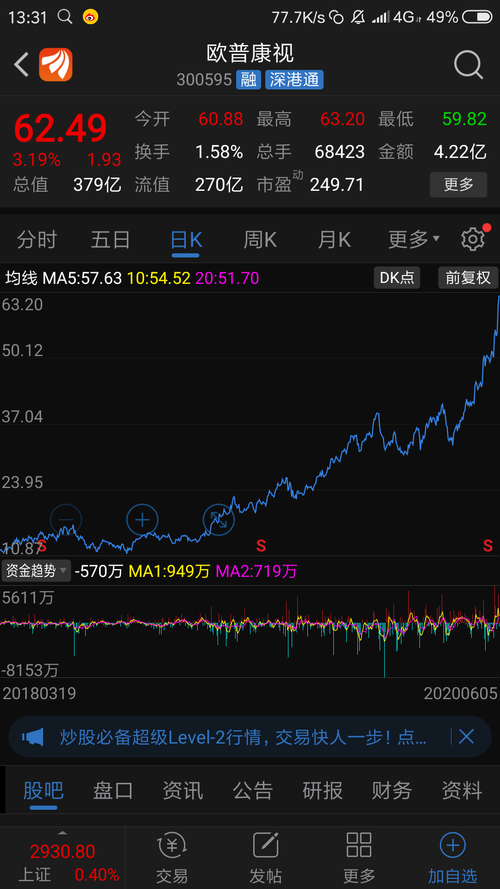The height and width of the screenshot is (889, 500).
Task: Tap the search magnifier at top right
Action: tap(468, 65)
